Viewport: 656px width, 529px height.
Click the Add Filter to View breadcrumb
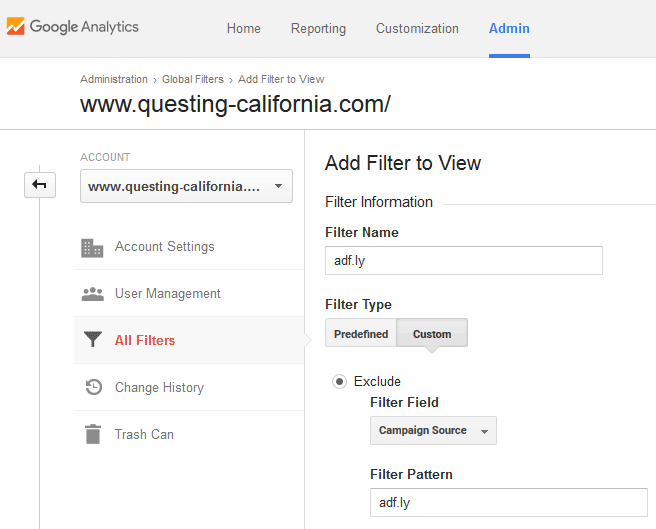point(281,79)
